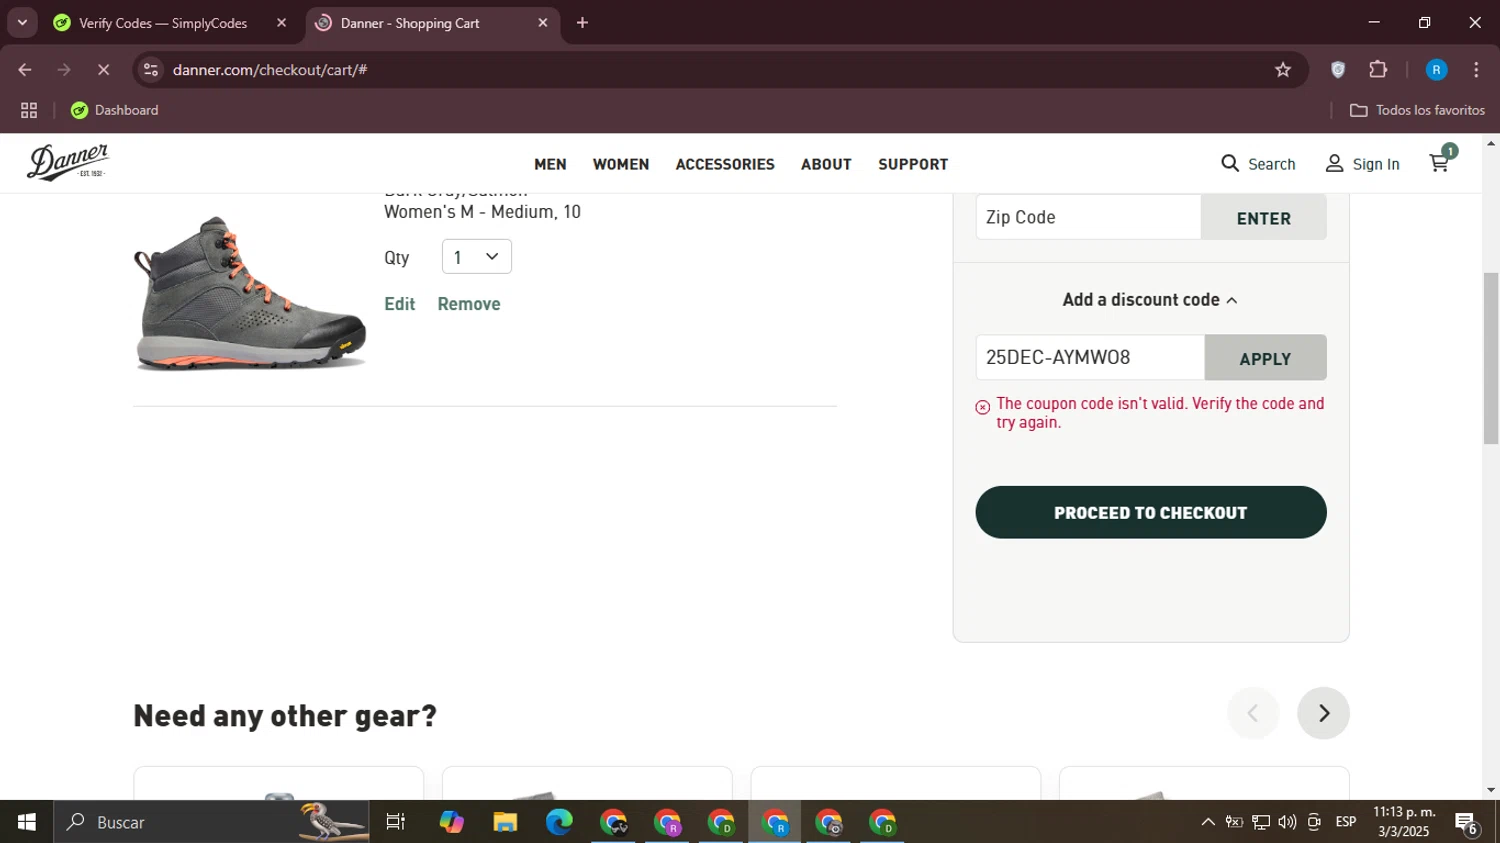Open the volume control in system tray
Viewport: 1500px width, 843px height.
(1287, 822)
